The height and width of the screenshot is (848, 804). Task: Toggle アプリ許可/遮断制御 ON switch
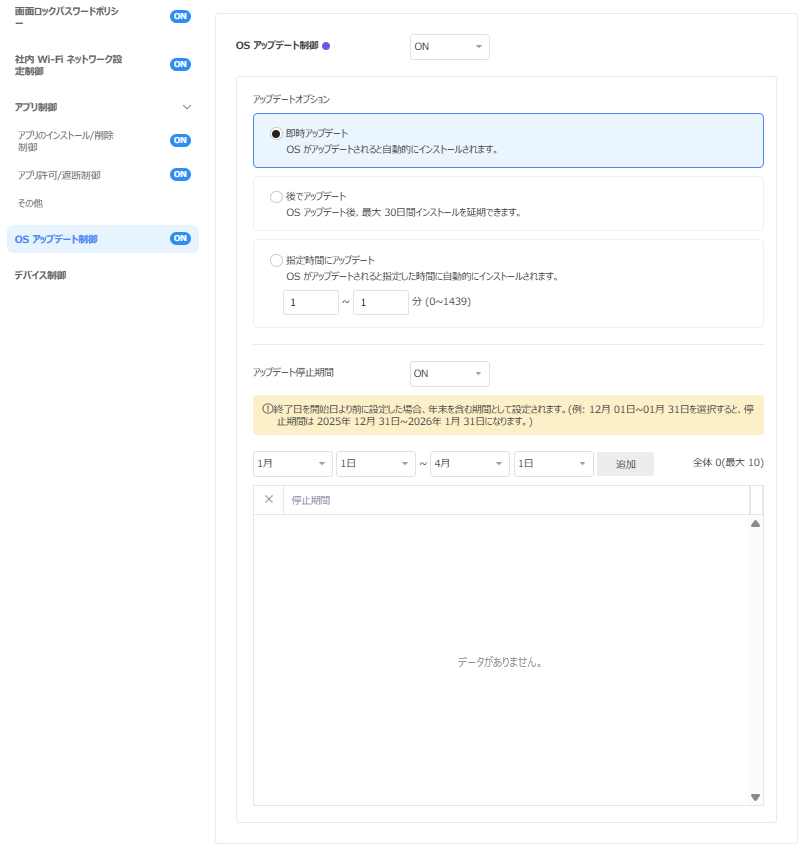click(180, 174)
